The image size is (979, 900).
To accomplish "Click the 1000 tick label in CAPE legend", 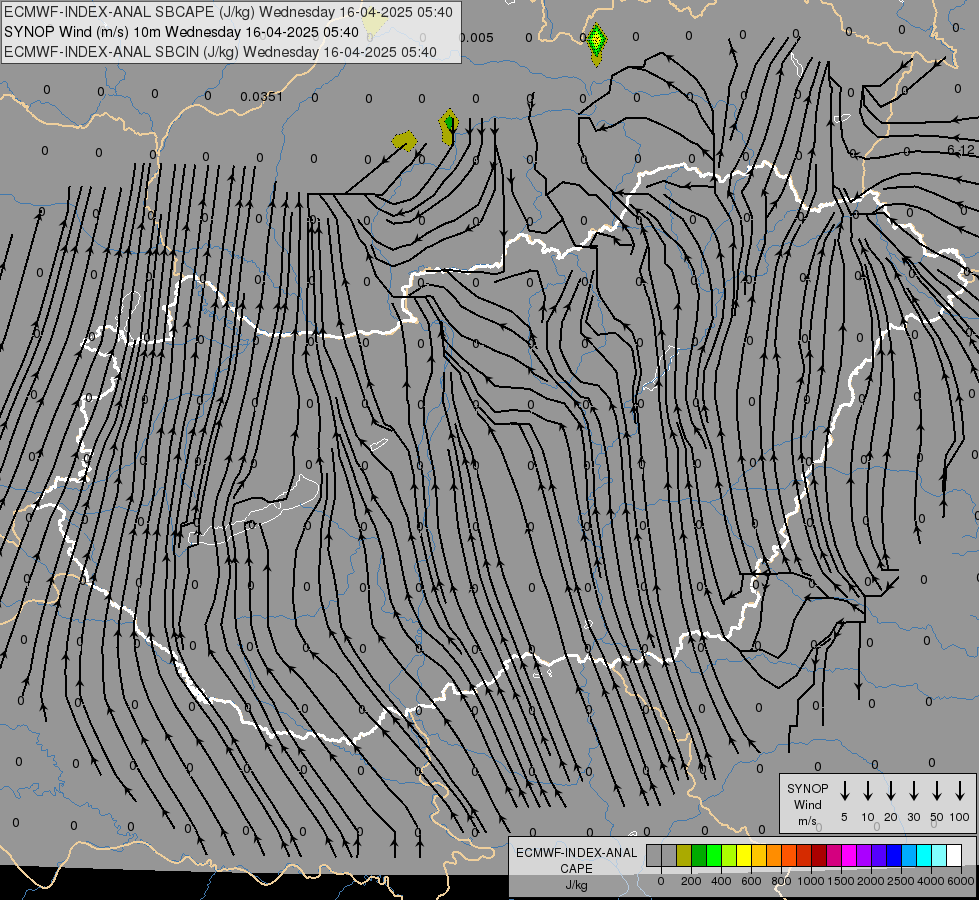I will point(811,881).
